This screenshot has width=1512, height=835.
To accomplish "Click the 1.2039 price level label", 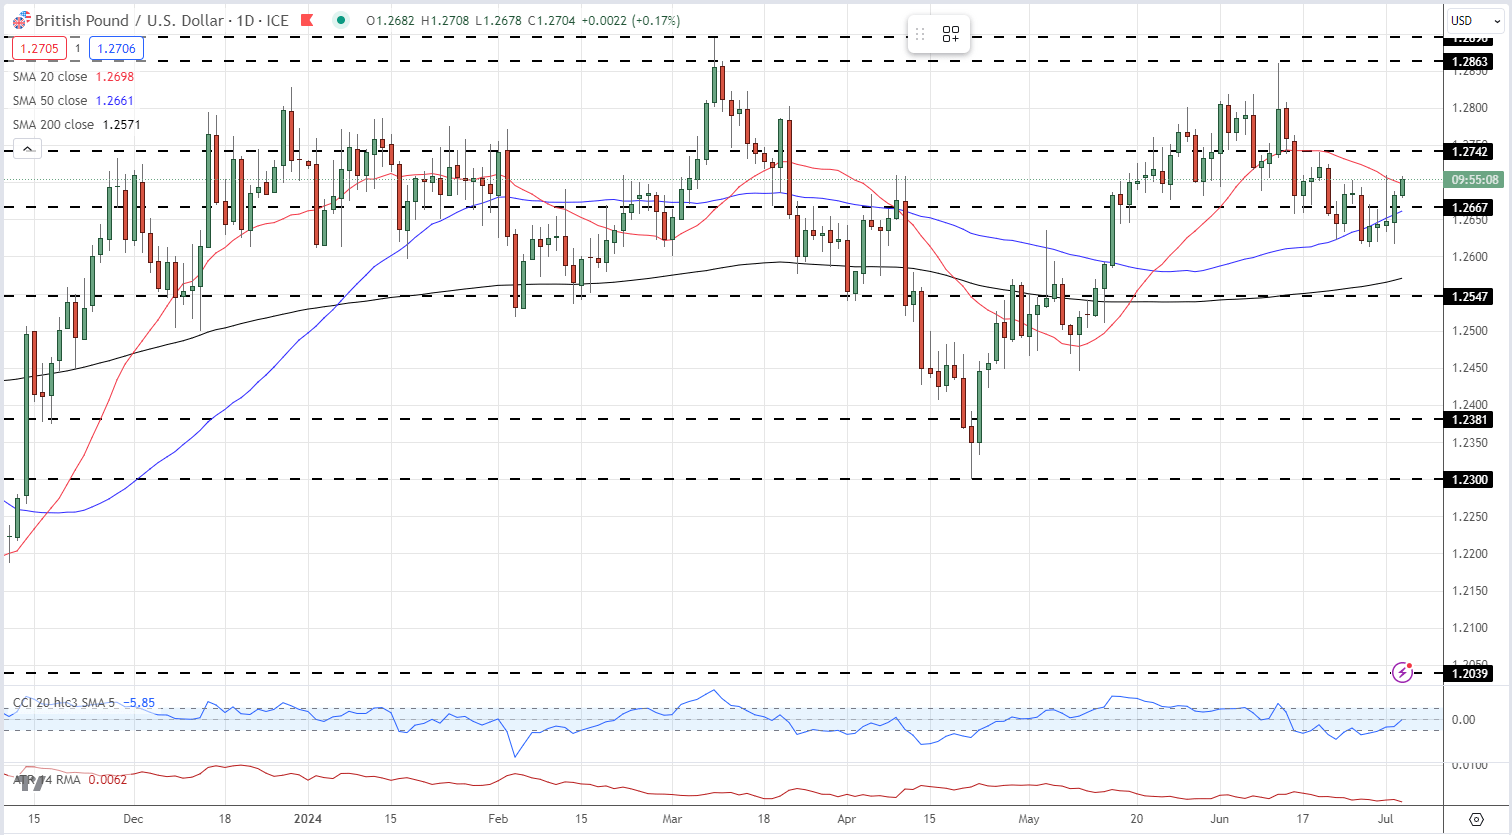I will (1469, 674).
